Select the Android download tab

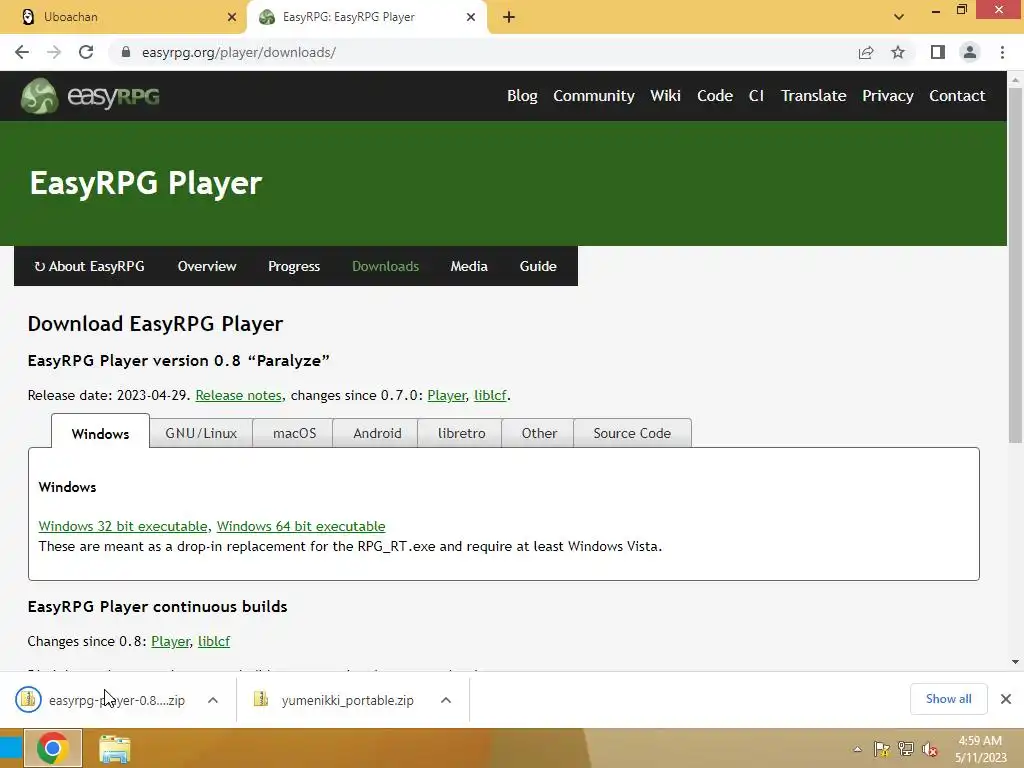(x=377, y=434)
